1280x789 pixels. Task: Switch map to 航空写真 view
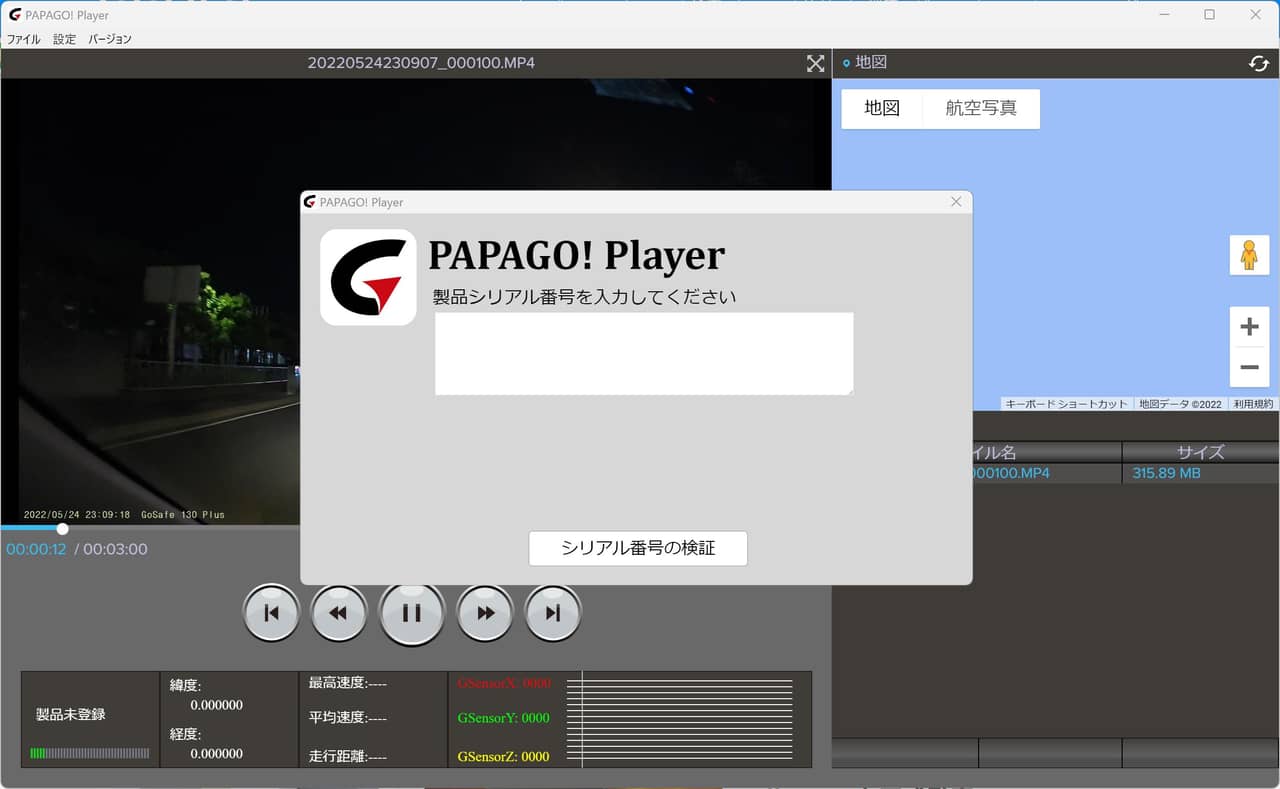[980, 109]
